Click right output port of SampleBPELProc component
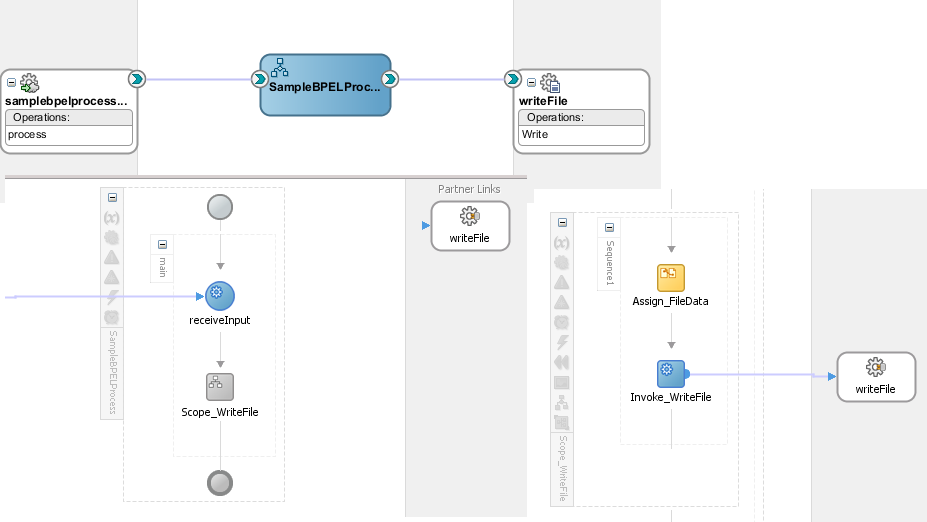 click(x=390, y=79)
